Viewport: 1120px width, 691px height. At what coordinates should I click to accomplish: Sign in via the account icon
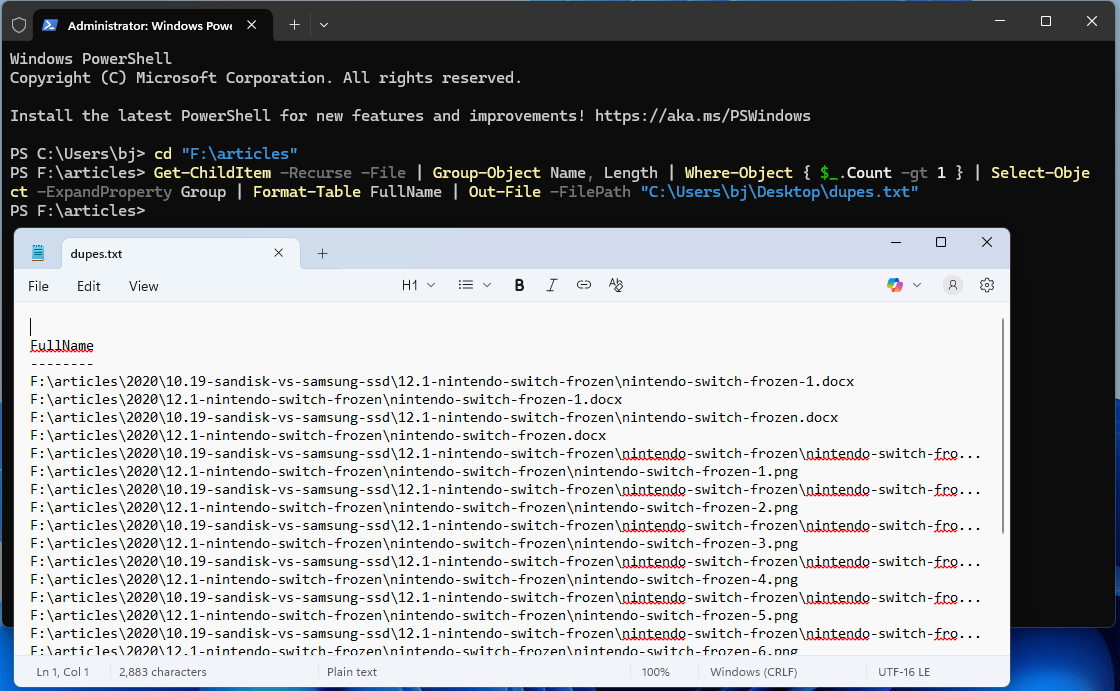point(952,285)
